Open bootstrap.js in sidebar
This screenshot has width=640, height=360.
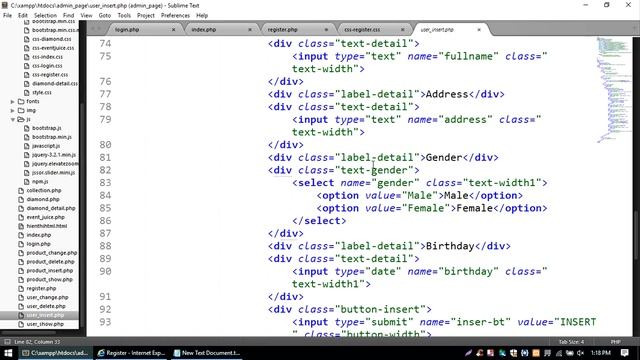(x=47, y=128)
